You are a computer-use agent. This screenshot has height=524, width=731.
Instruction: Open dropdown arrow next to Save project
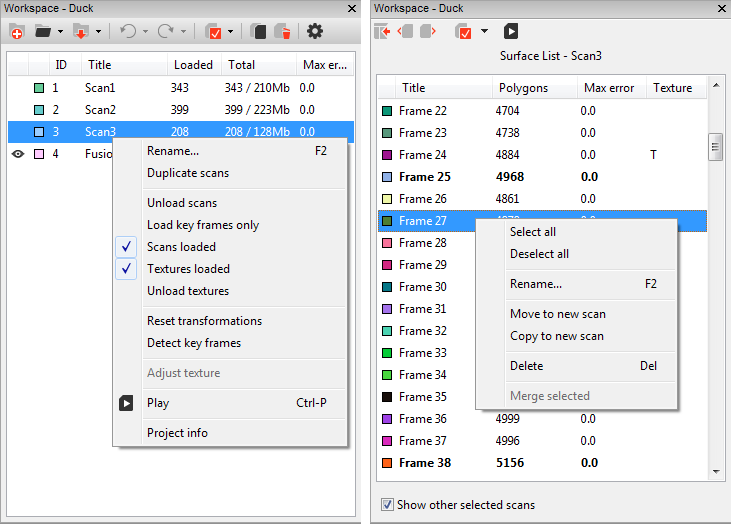pyautogui.click(x=98, y=32)
